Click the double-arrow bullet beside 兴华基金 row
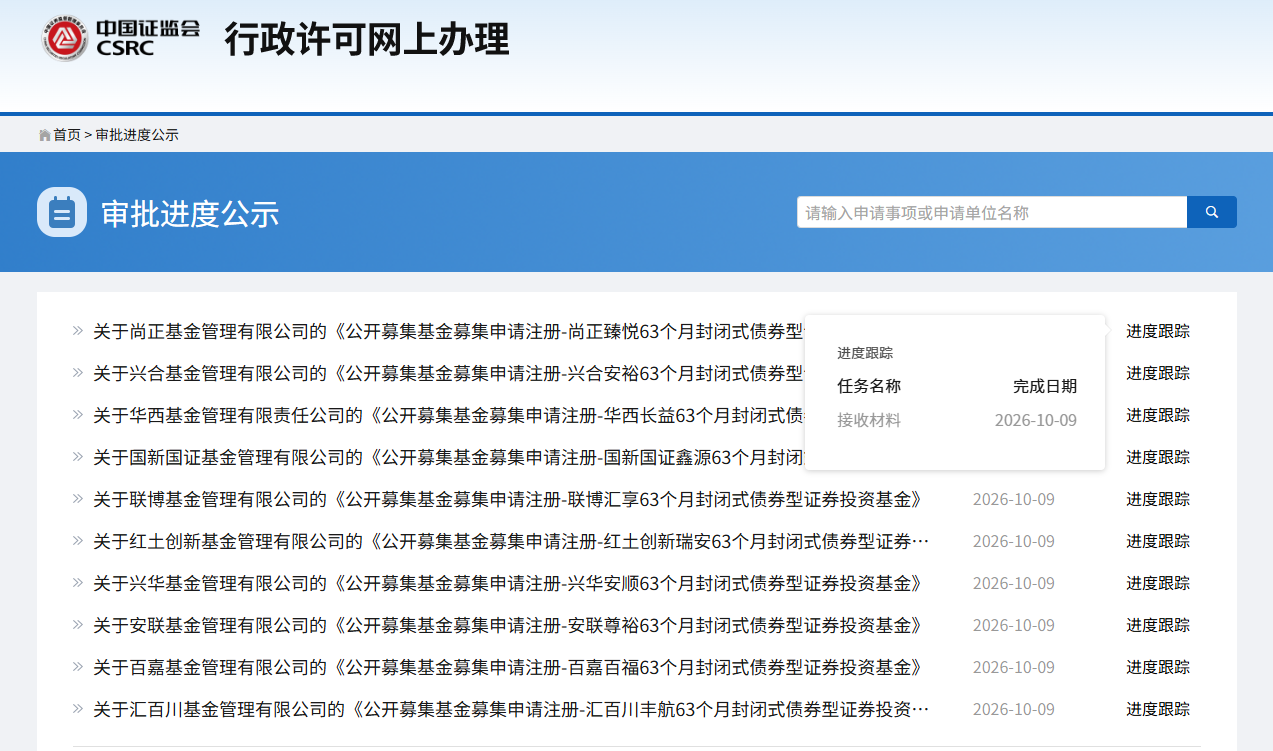The image size is (1273, 751). tap(78, 582)
